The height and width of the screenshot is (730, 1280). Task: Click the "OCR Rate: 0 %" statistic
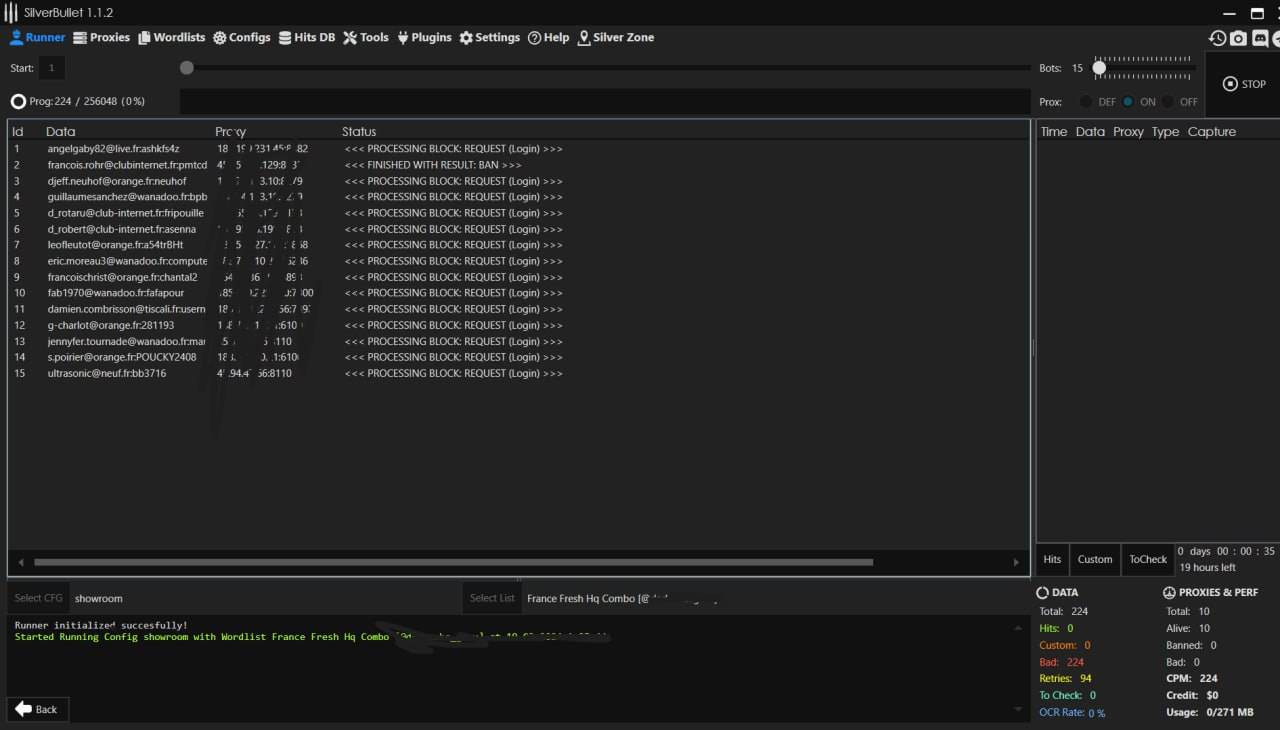click(1072, 713)
